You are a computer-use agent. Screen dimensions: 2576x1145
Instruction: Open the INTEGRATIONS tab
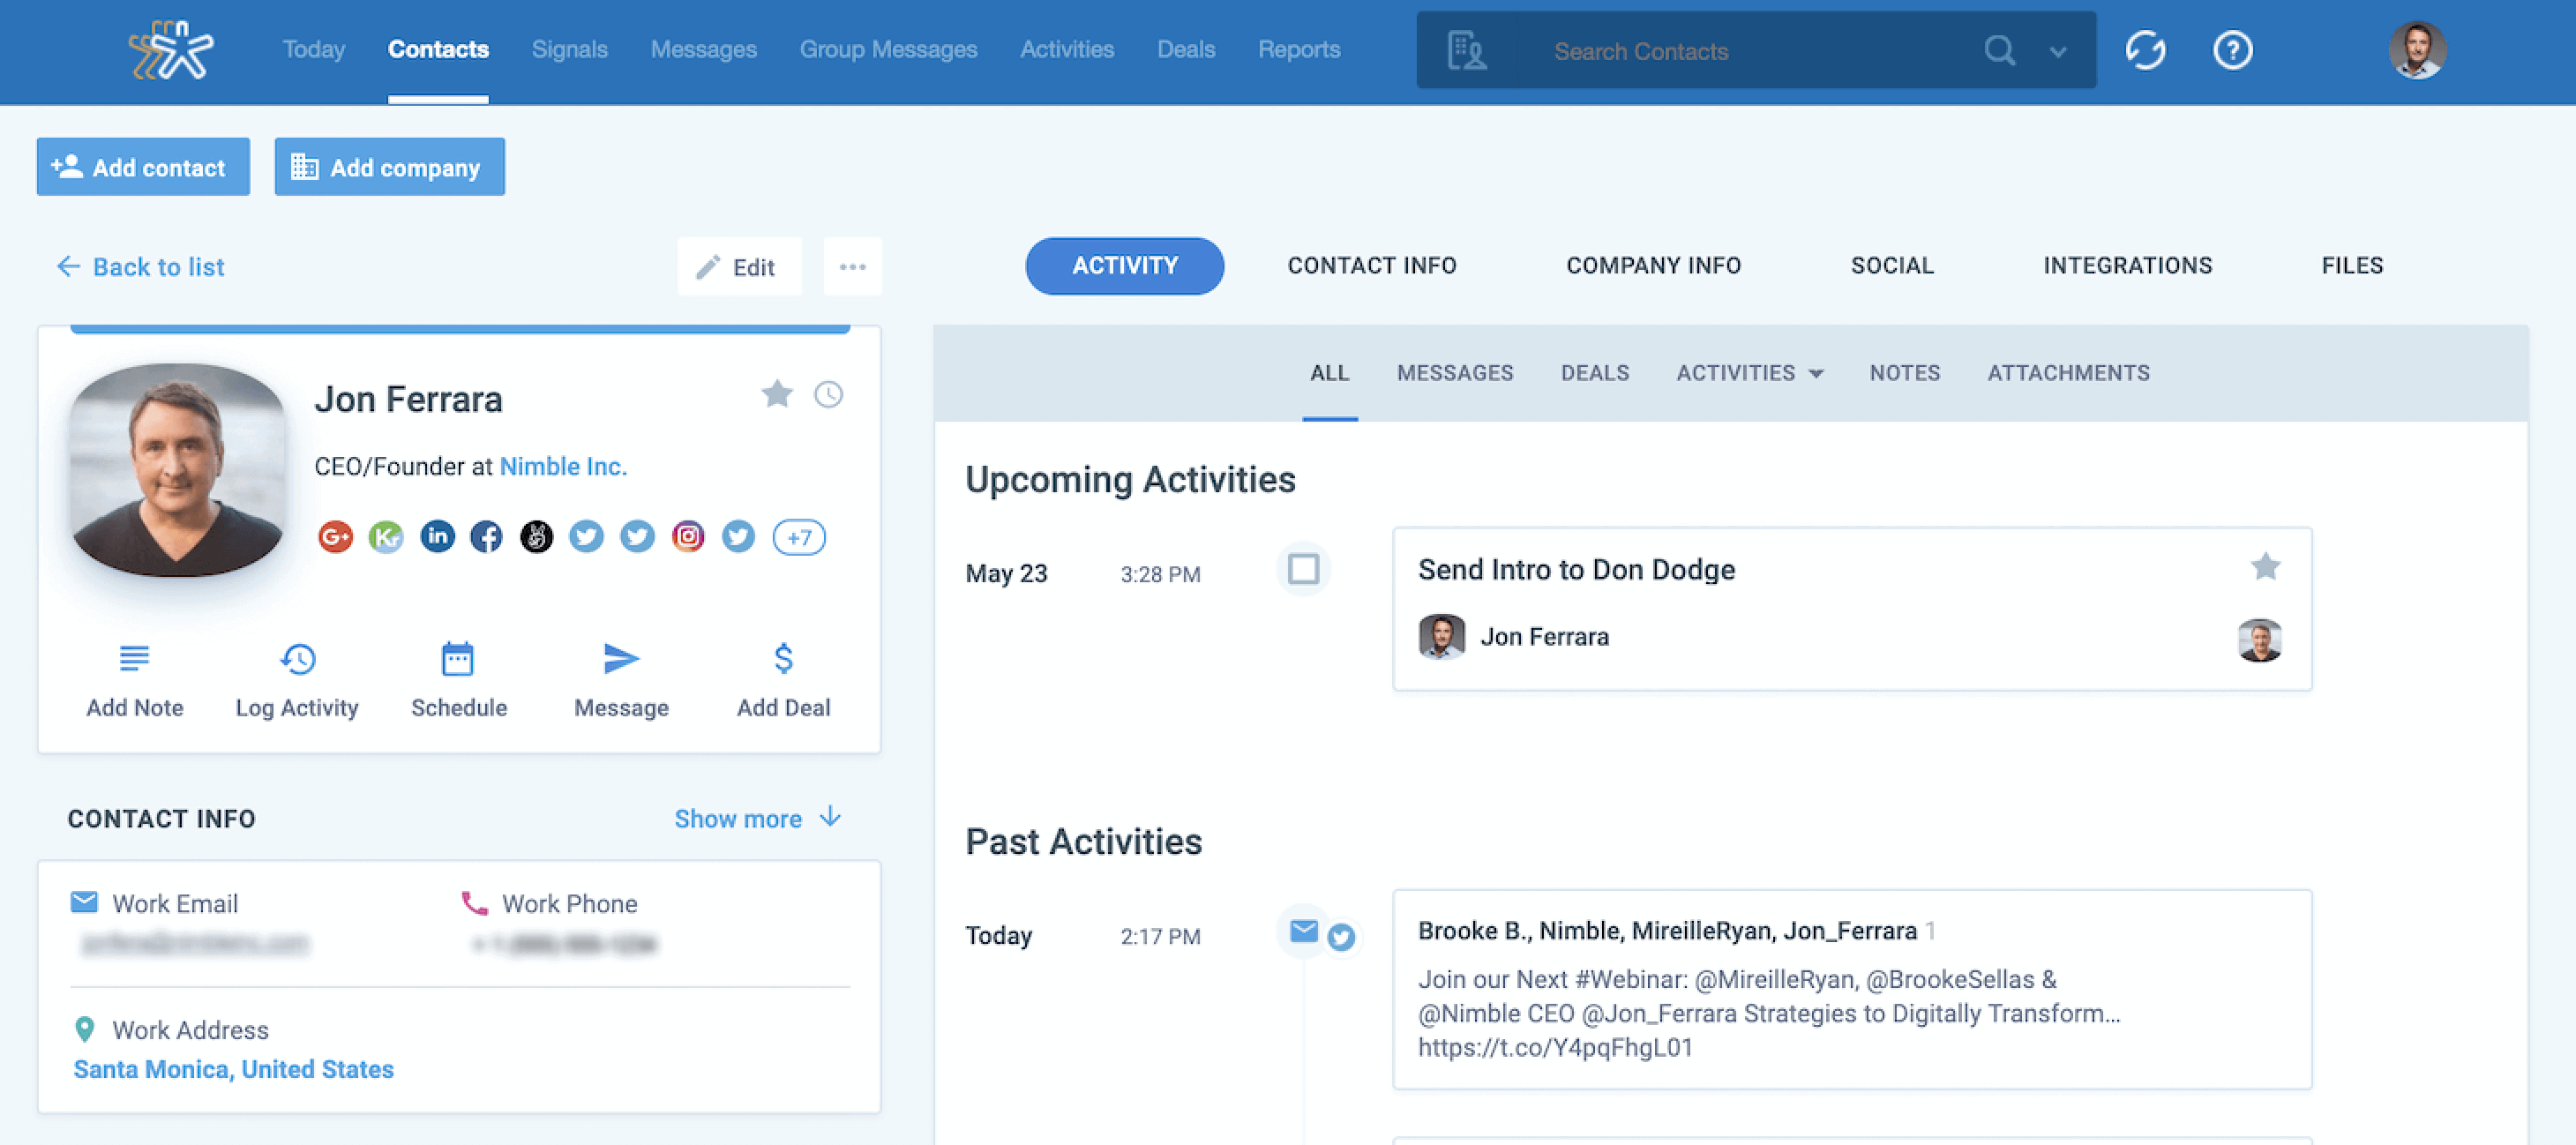point(2127,265)
